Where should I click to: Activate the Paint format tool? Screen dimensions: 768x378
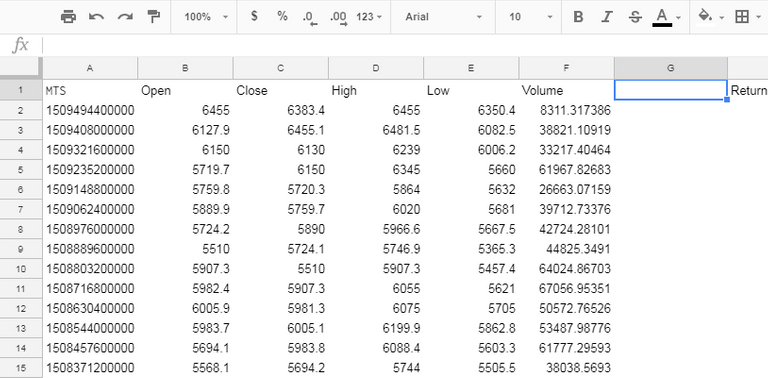click(x=154, y=17)
